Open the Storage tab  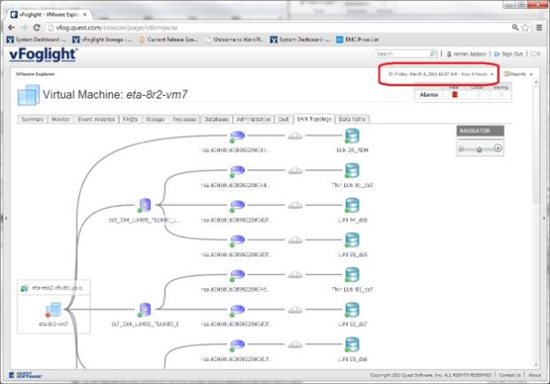[x=155, y=119]
